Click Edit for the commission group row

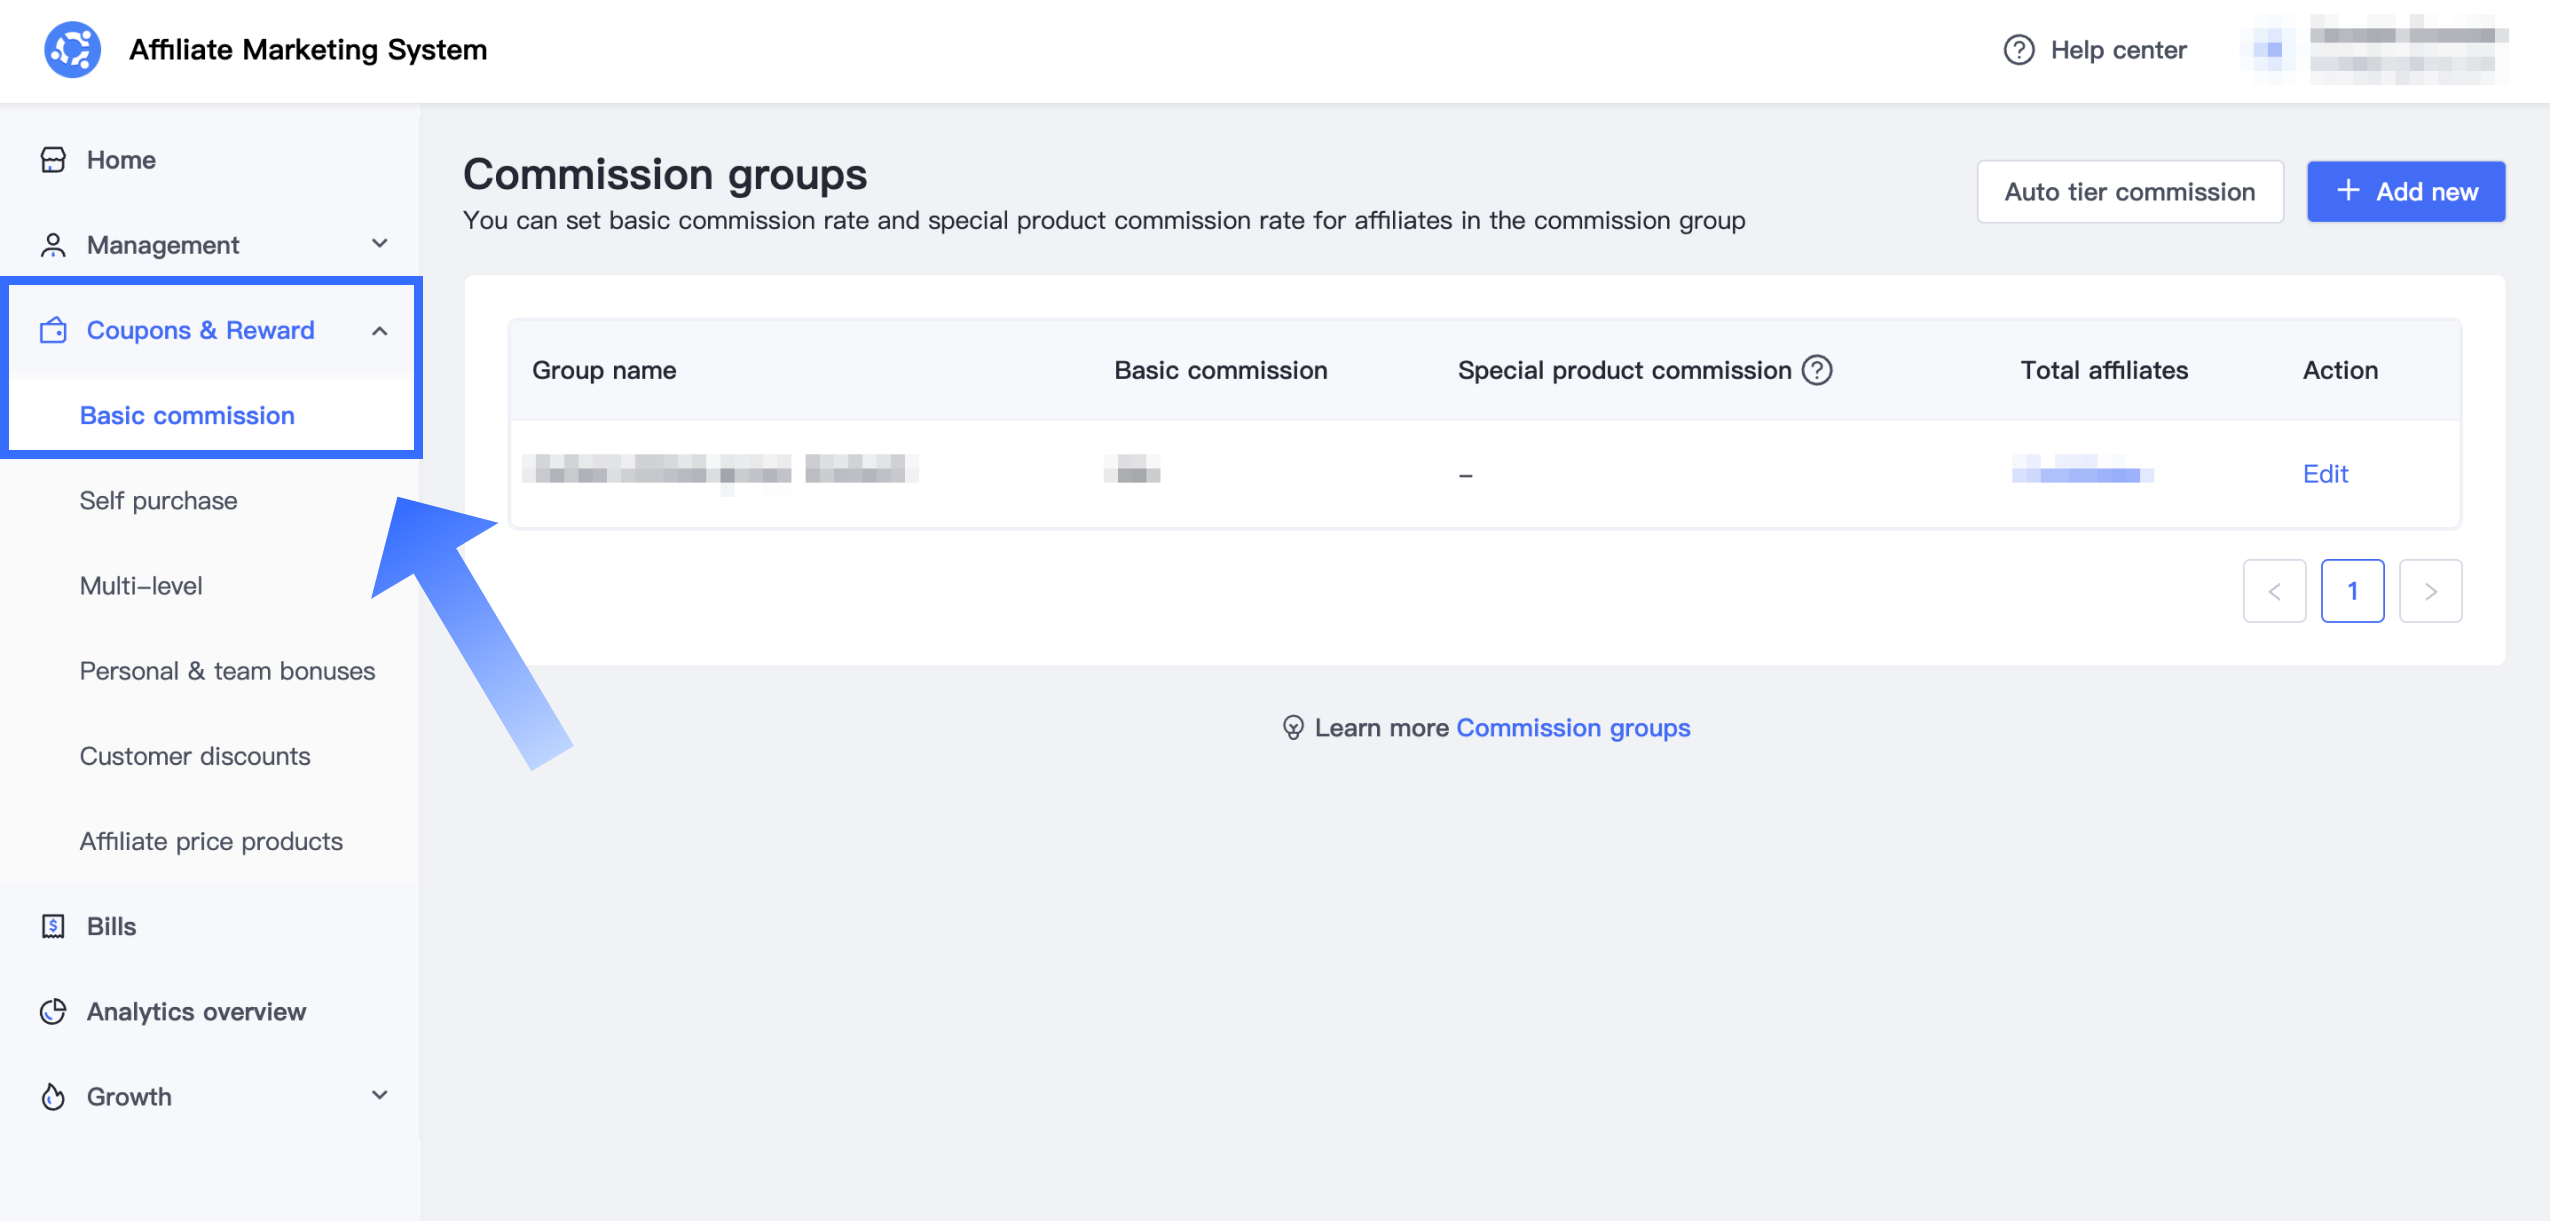point(2325,473)
